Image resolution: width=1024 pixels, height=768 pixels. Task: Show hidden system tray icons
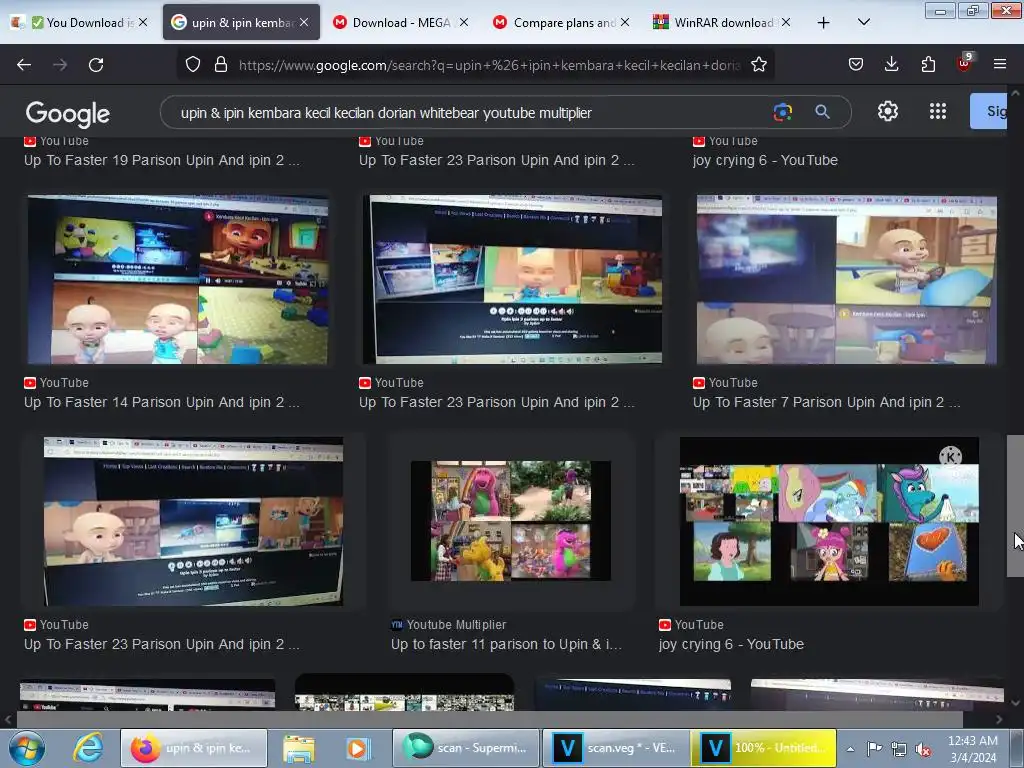[x=850, y=749]
